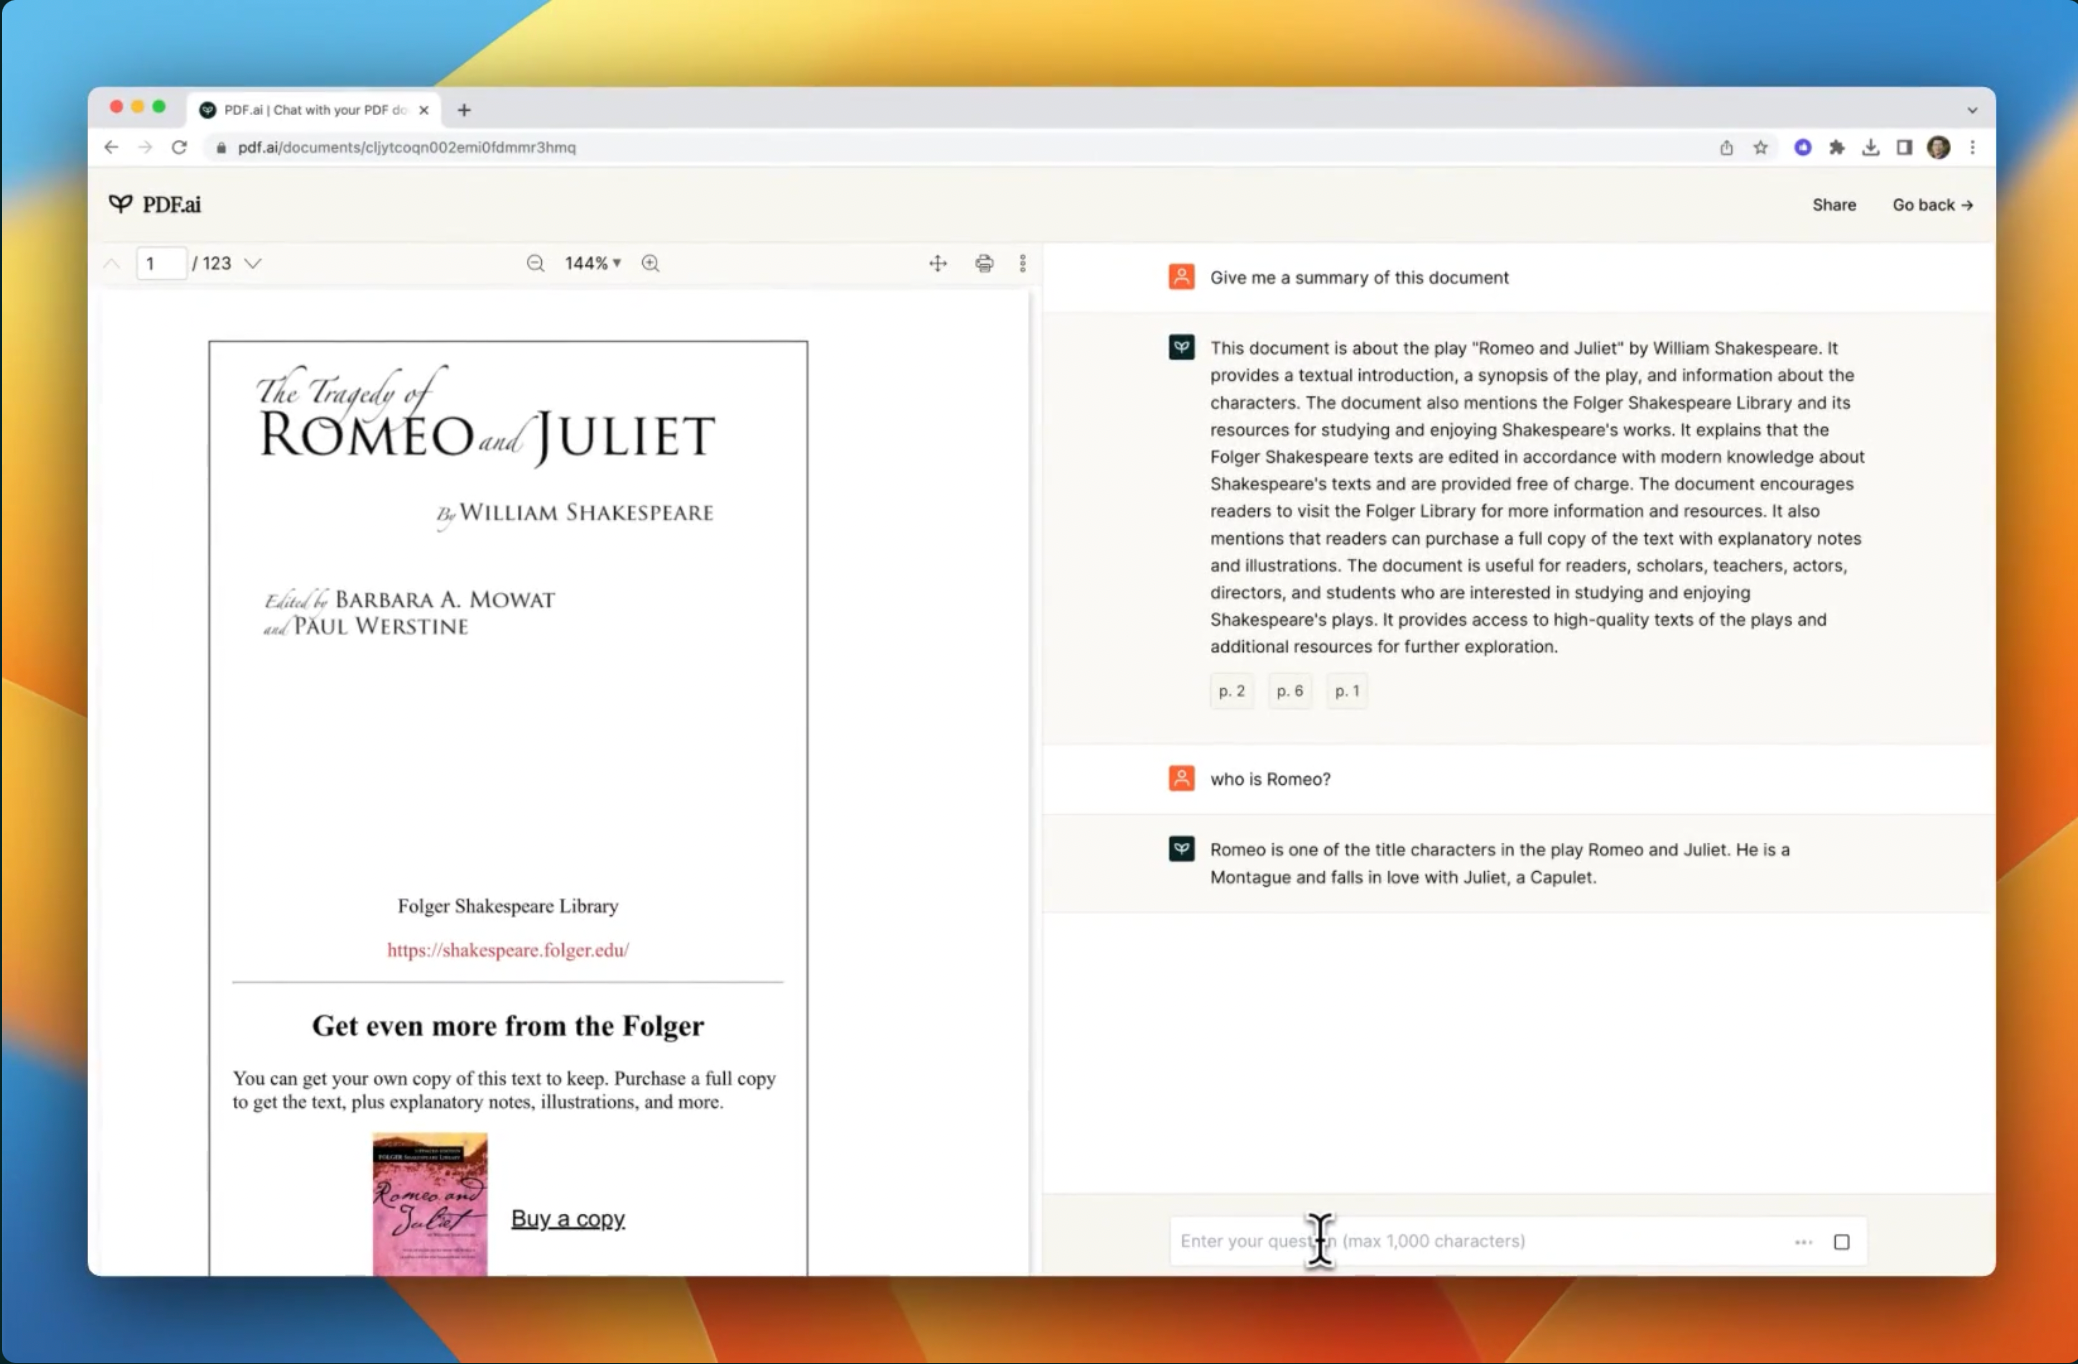Open the print icon in the PDF toolbar
The image size is (2078, 1364).
(x=983, y=263)
